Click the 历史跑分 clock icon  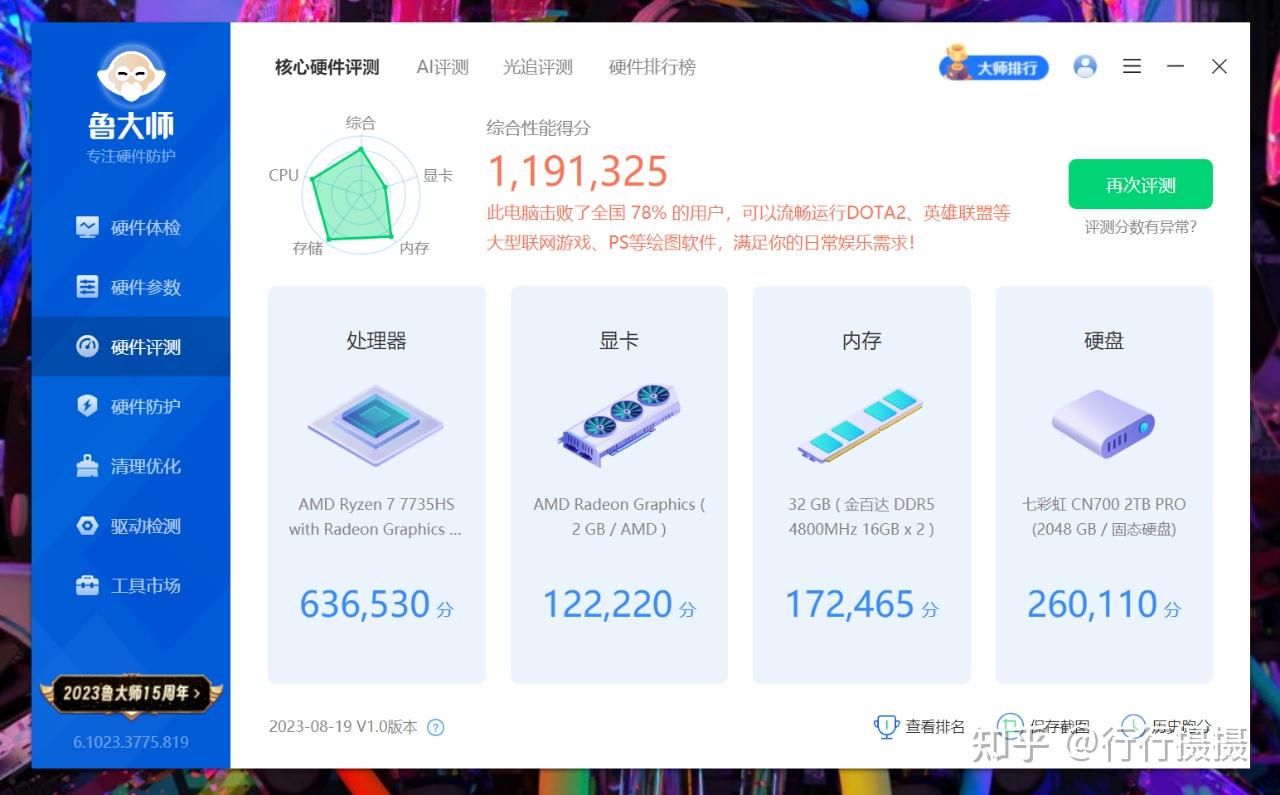click(x=1131, y=726)
